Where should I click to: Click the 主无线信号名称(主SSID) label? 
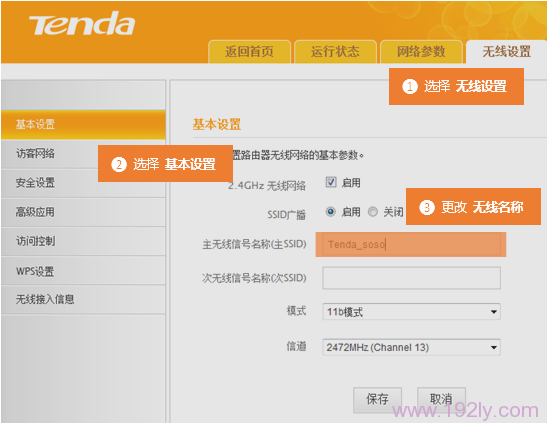click(x=254, y=244)
